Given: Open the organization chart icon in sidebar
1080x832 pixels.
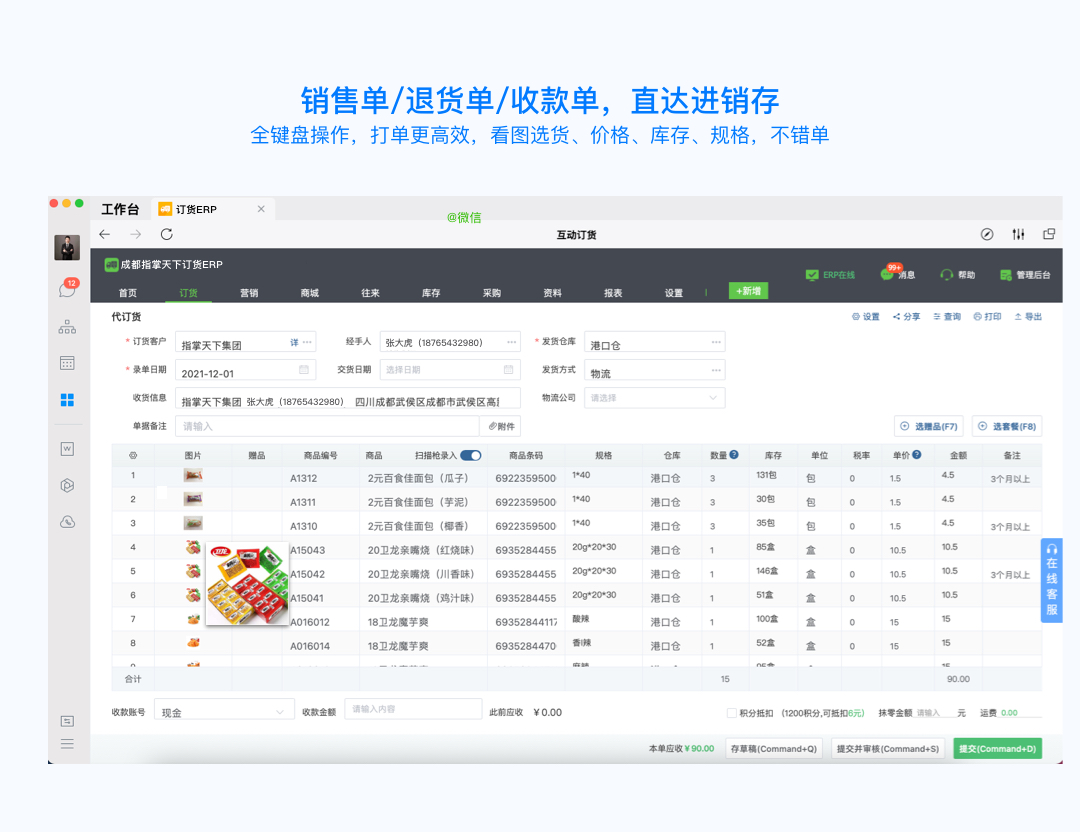Looking at the screenshot, I should click(68, 326).
